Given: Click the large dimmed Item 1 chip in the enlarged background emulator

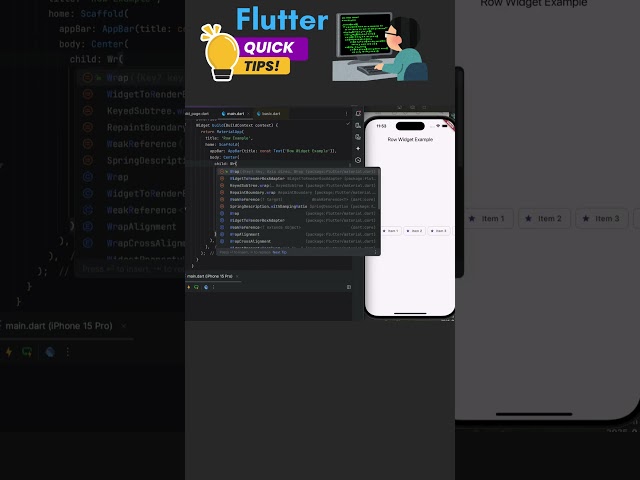Looking at the screenshot, I should tap(487, 219).
